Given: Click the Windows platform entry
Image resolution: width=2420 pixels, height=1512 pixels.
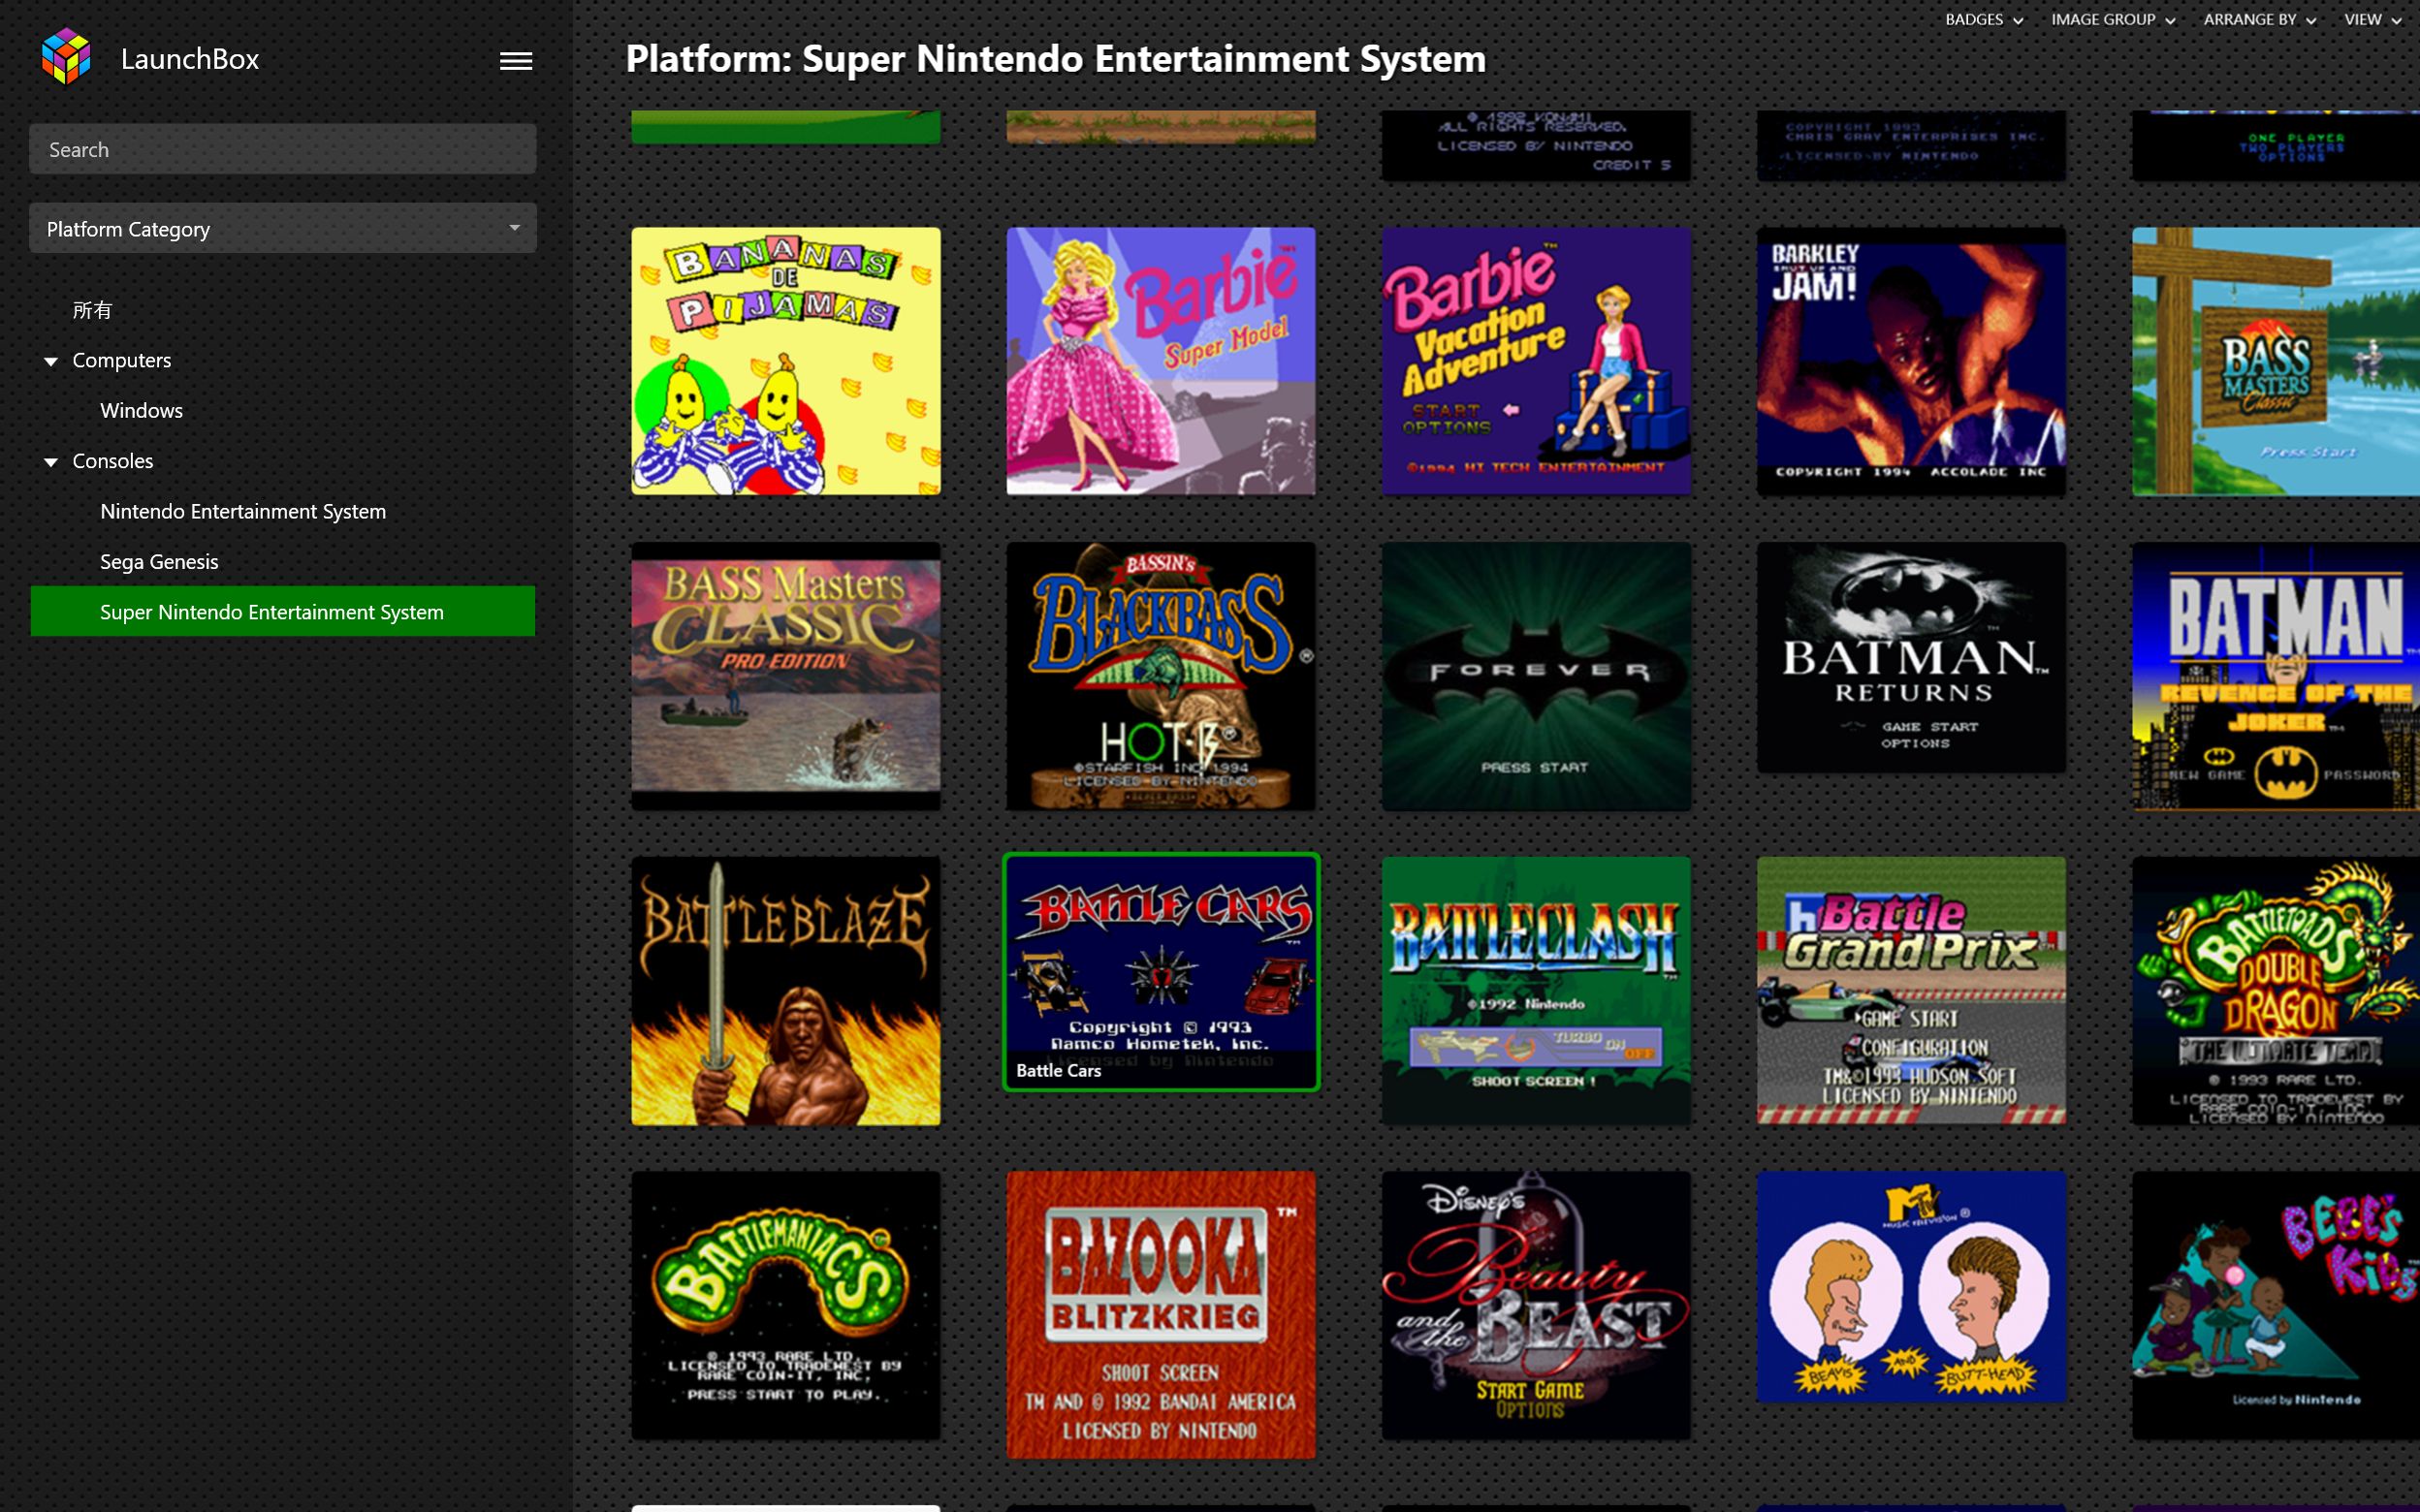Looking at the screenshot, I should 140,410.
